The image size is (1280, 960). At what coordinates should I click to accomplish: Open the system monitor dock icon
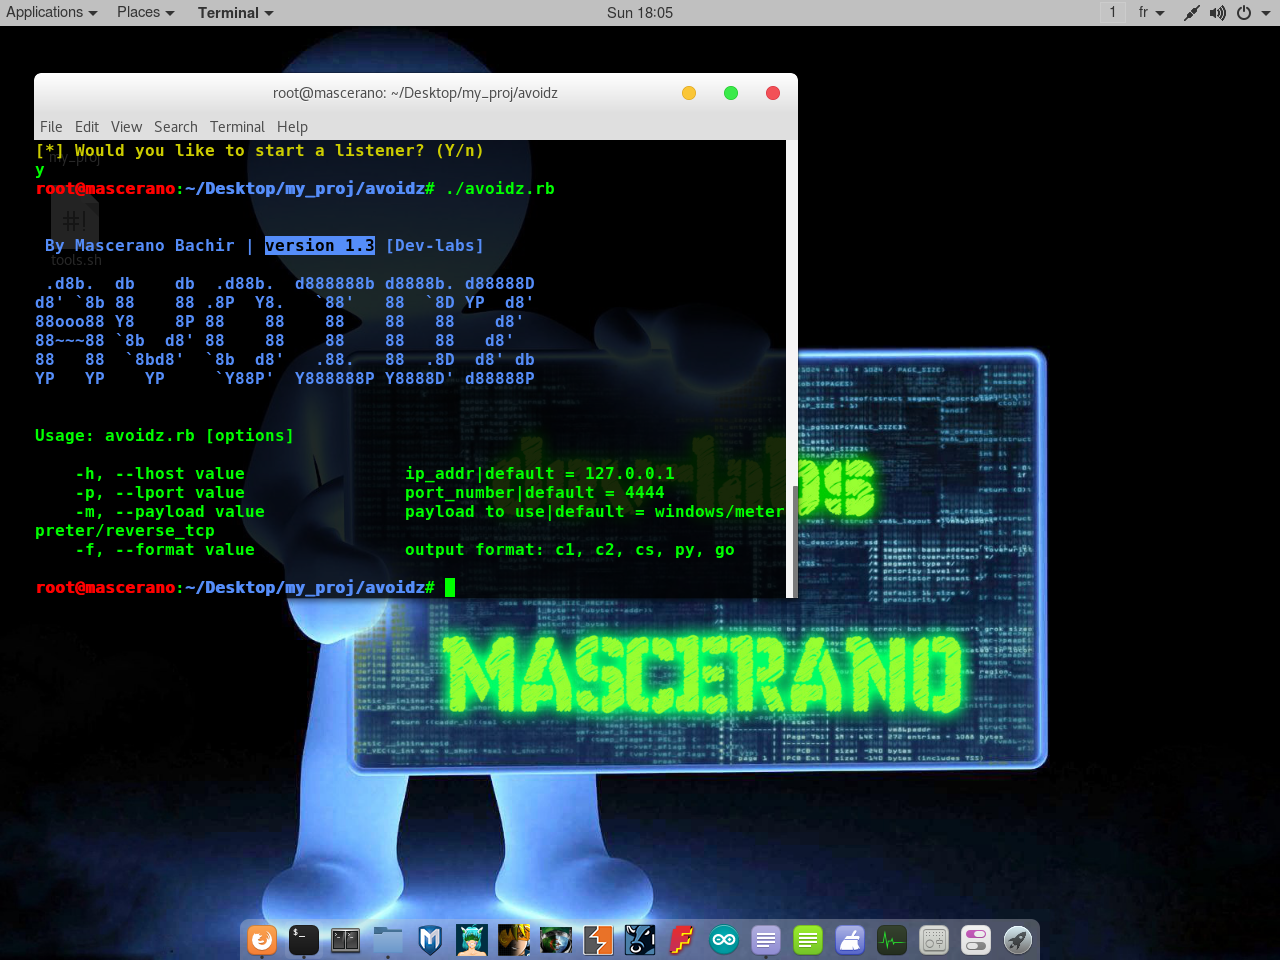pyautogui.click(x=892, y=940)
